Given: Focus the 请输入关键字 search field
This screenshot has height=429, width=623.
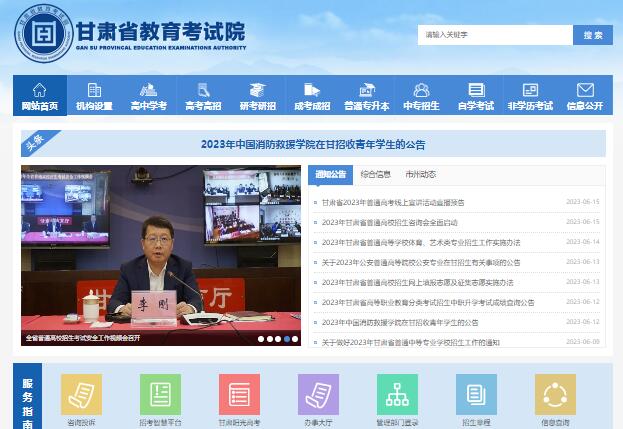Looking at the screenshot, I should click(x=495, y=35).
